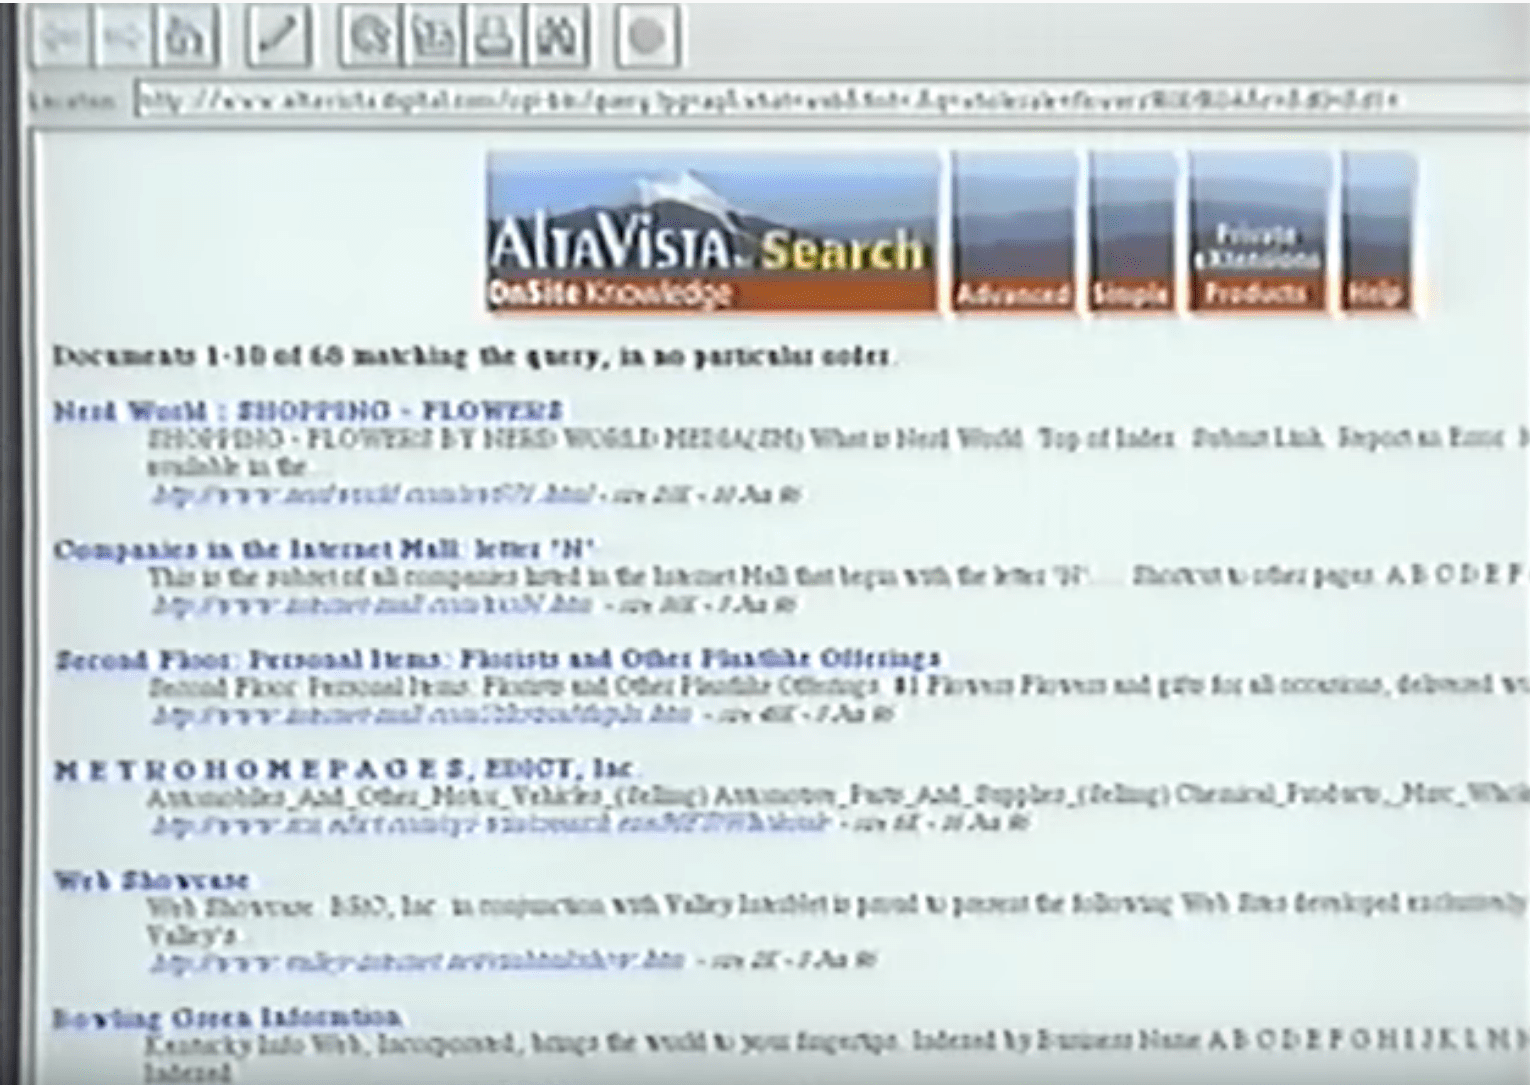Open the Help banner tab
Screen dimensions: 1530x1085
pos(1378,233)
